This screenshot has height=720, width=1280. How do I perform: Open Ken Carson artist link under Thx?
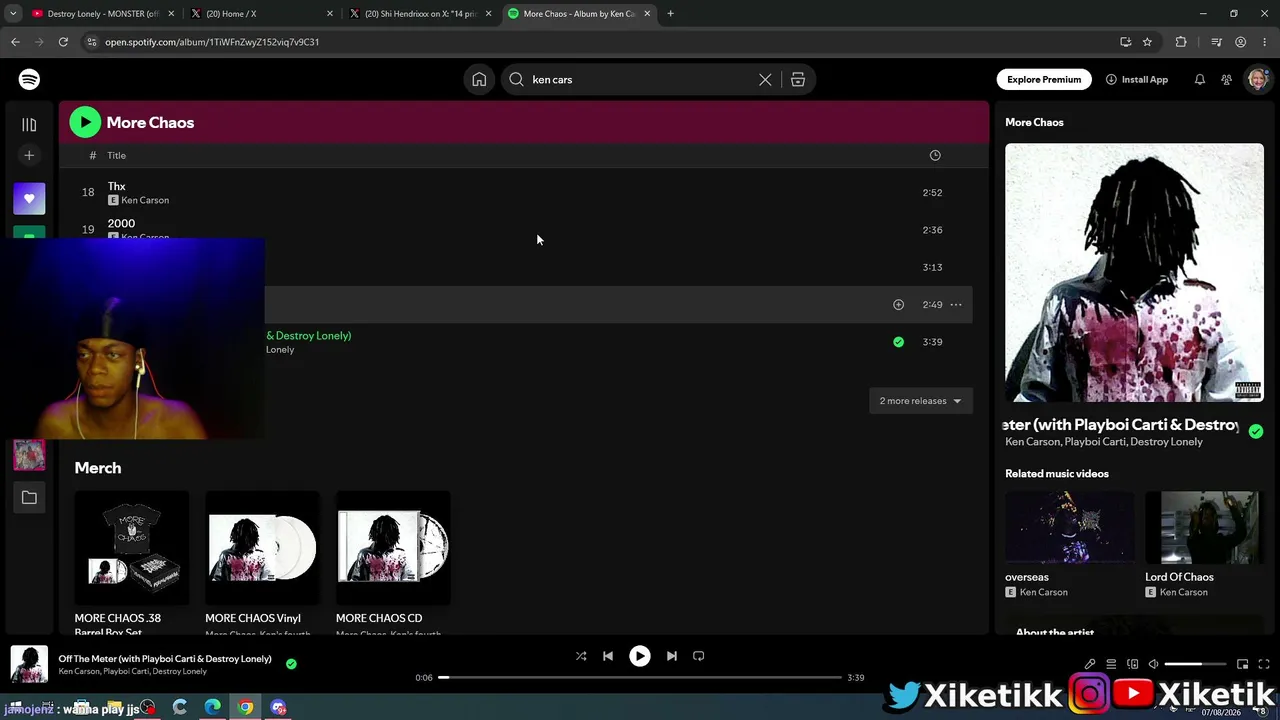(x=145, y=200)
